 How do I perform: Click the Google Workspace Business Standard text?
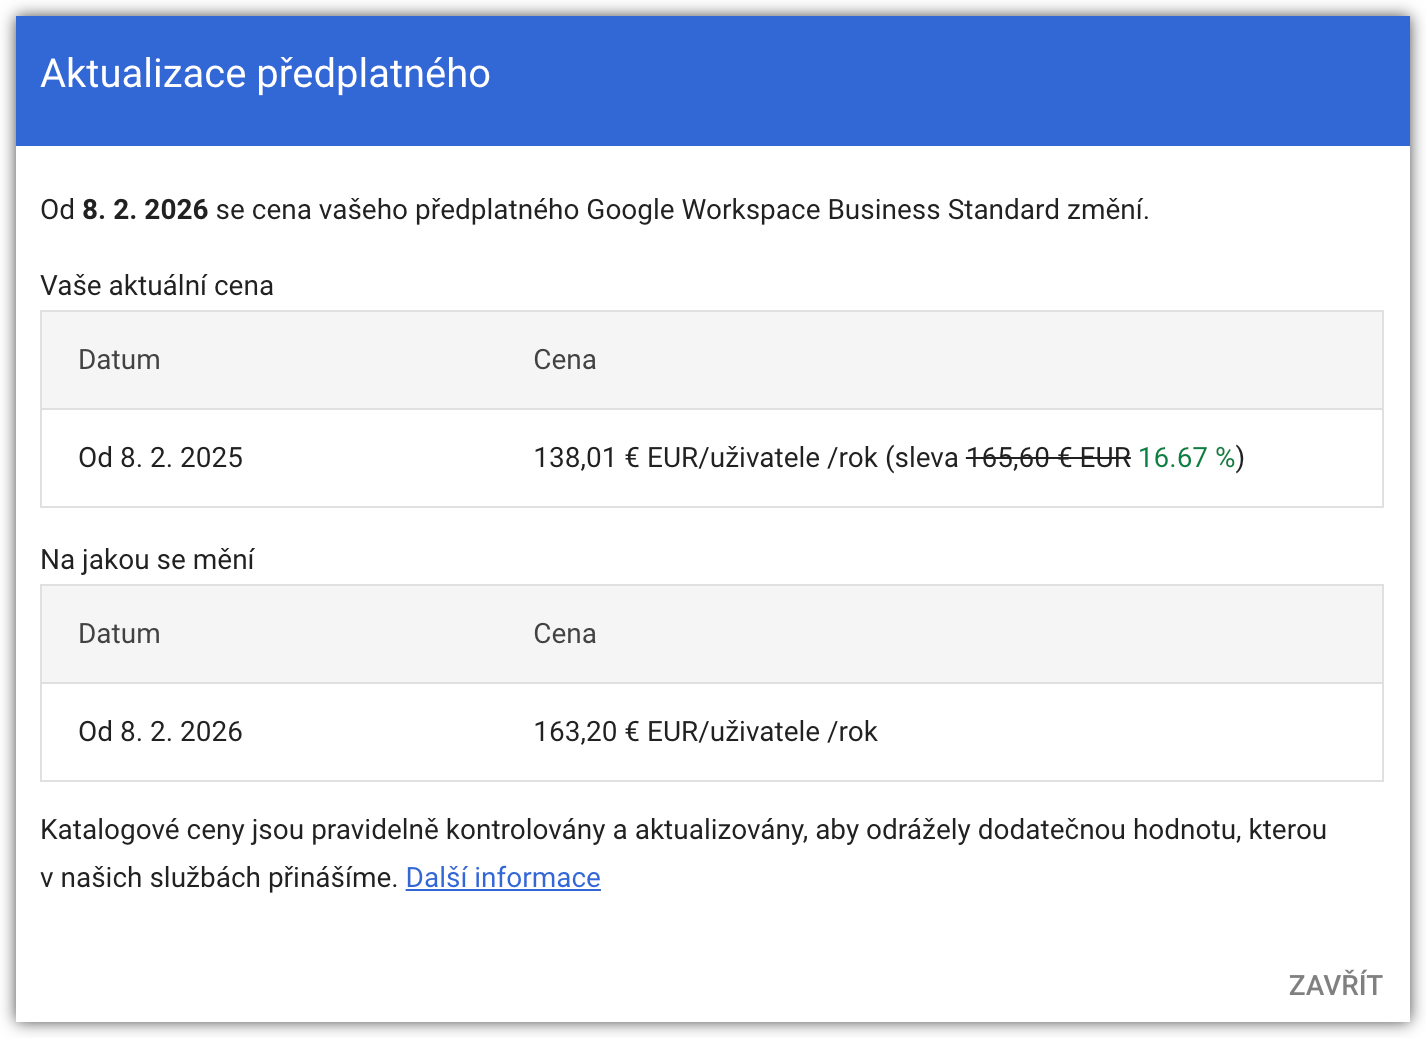pos(822,210)
